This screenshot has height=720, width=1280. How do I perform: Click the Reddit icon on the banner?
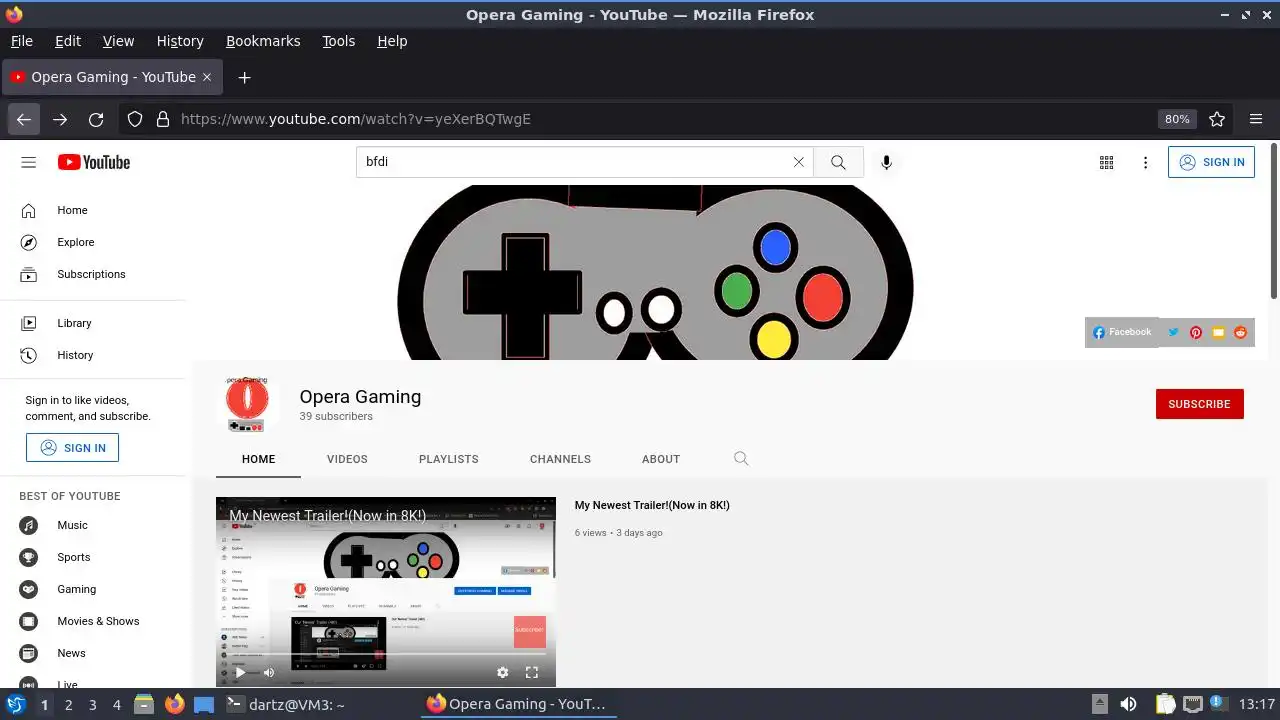1240,332
